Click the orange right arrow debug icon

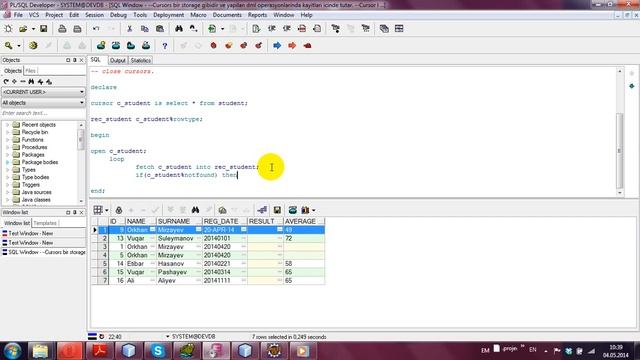(292, 45)
